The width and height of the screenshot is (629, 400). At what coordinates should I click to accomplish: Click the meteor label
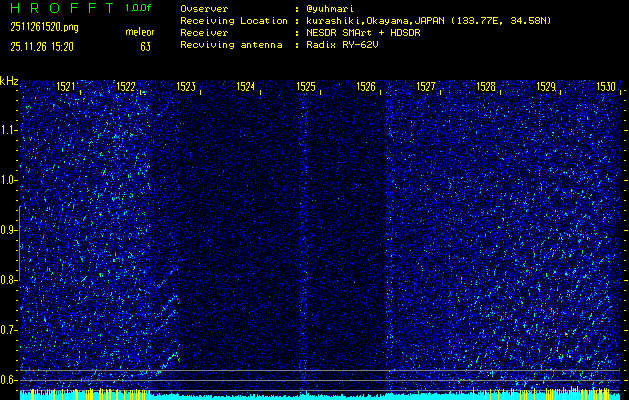click(x=140, y=32)
